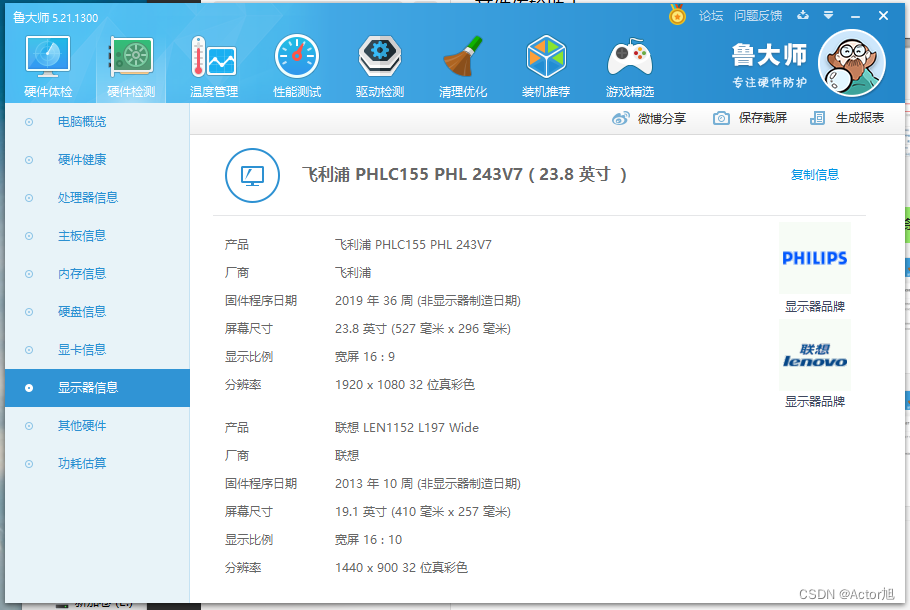Screen dimensions: 910x610
Task: Click the 鲁大师 mascot avatar
Action: tap(851, 63)
